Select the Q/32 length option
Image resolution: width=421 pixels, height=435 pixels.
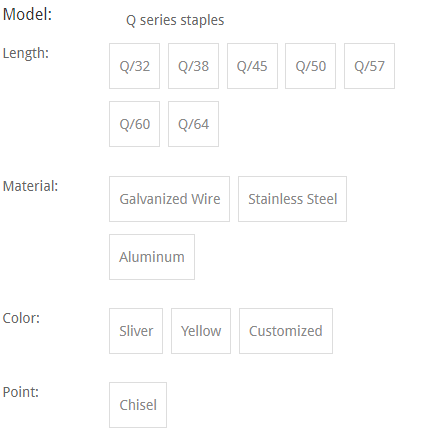pos(134,66)
